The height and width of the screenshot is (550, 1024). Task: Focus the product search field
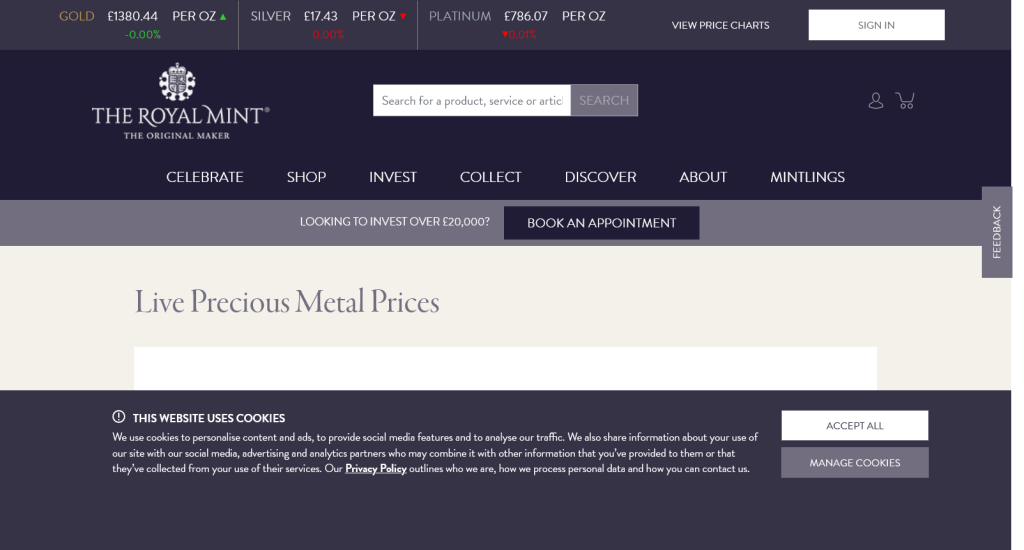471,100
